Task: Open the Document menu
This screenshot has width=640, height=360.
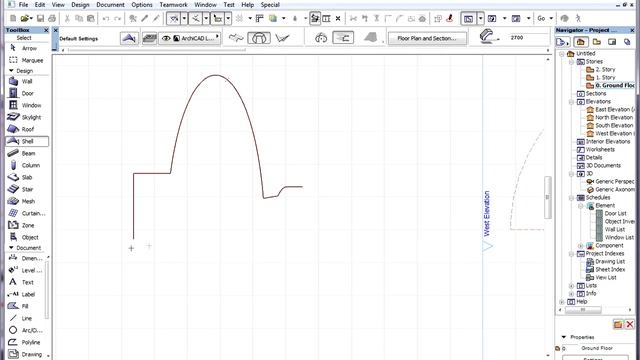Action: click(x=110, y=5)
